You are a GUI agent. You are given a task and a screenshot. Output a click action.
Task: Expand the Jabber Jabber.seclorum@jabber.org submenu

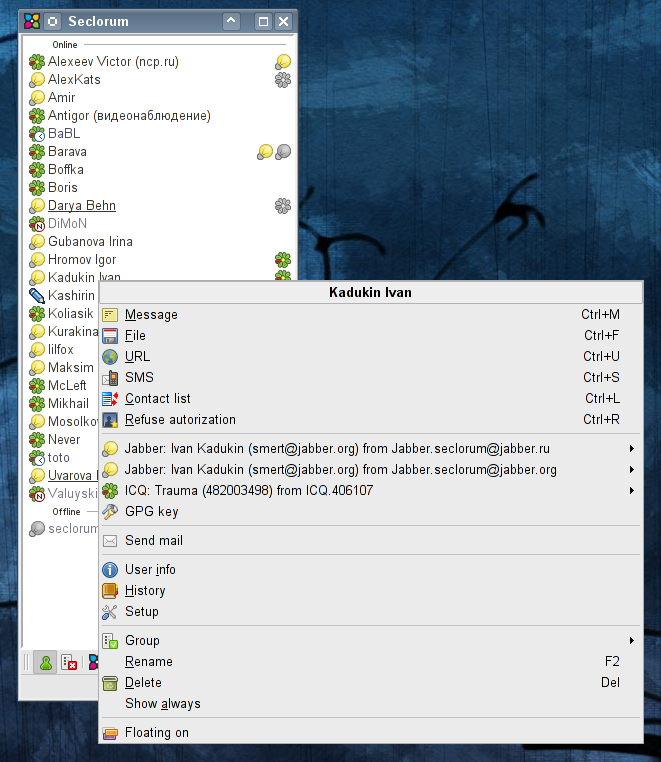coord(371,469)
